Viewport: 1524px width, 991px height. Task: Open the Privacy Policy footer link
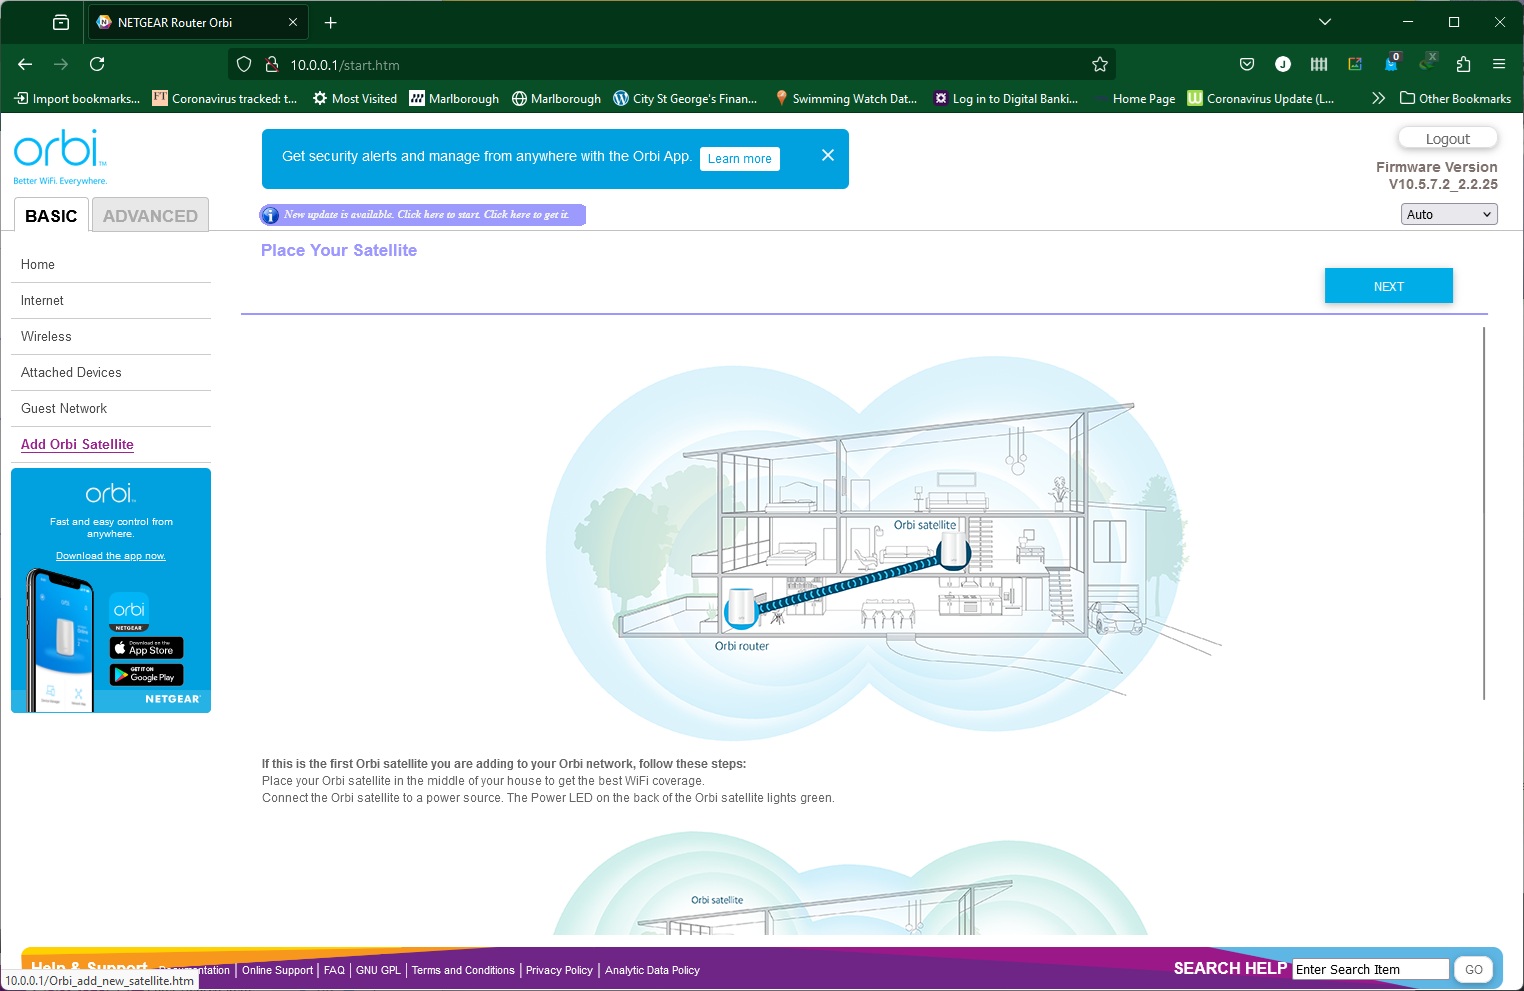click(x=559, y=970)
